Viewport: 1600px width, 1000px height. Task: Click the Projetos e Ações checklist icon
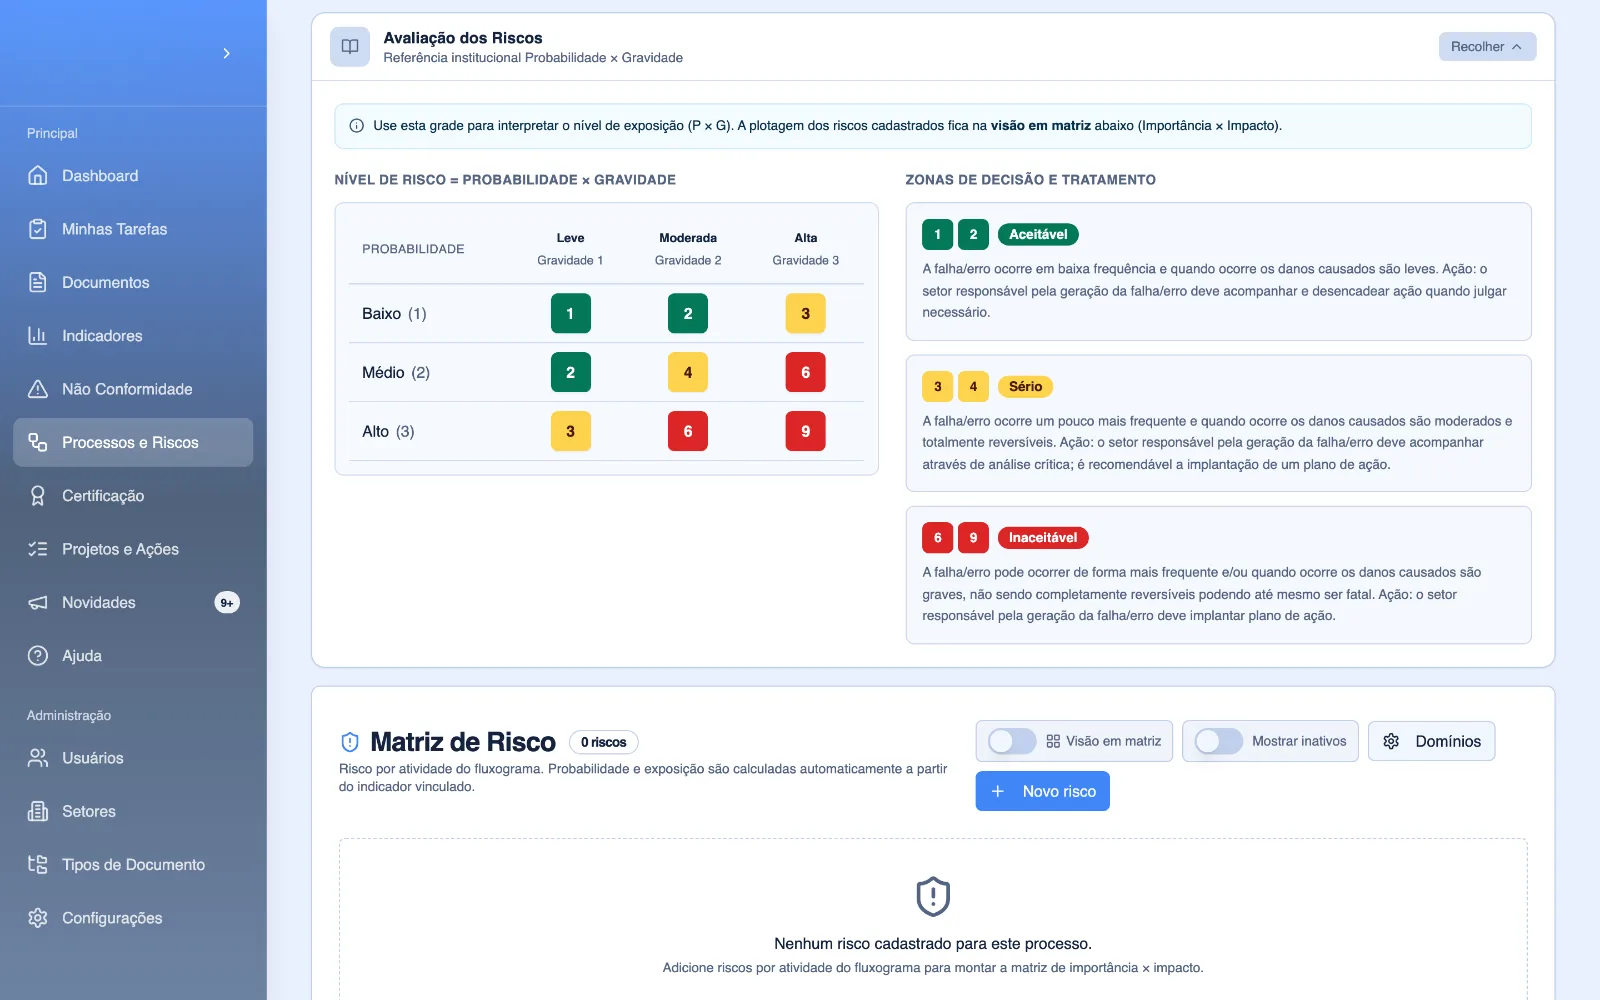click(38, 549)
